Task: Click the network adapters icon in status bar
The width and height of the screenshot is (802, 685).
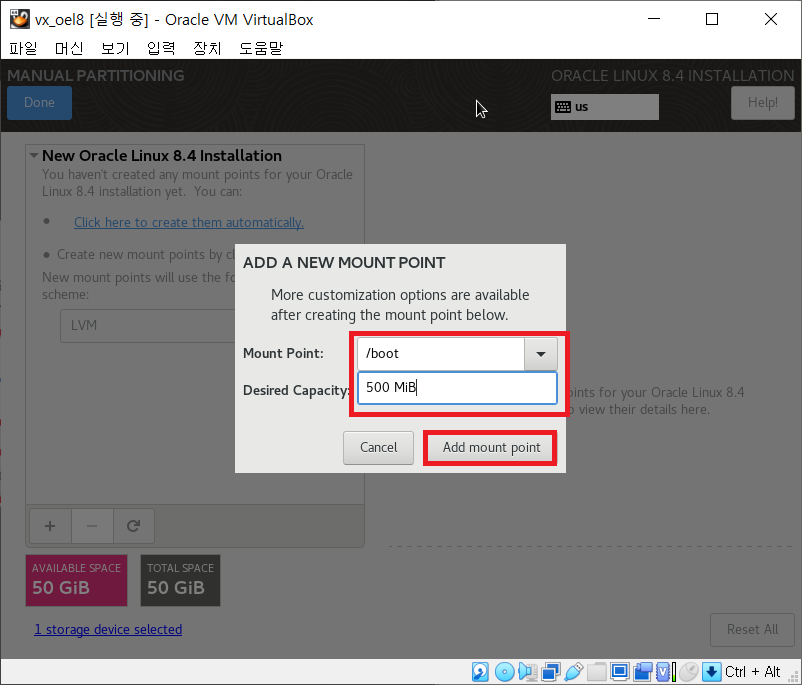Action: (550, 672)
